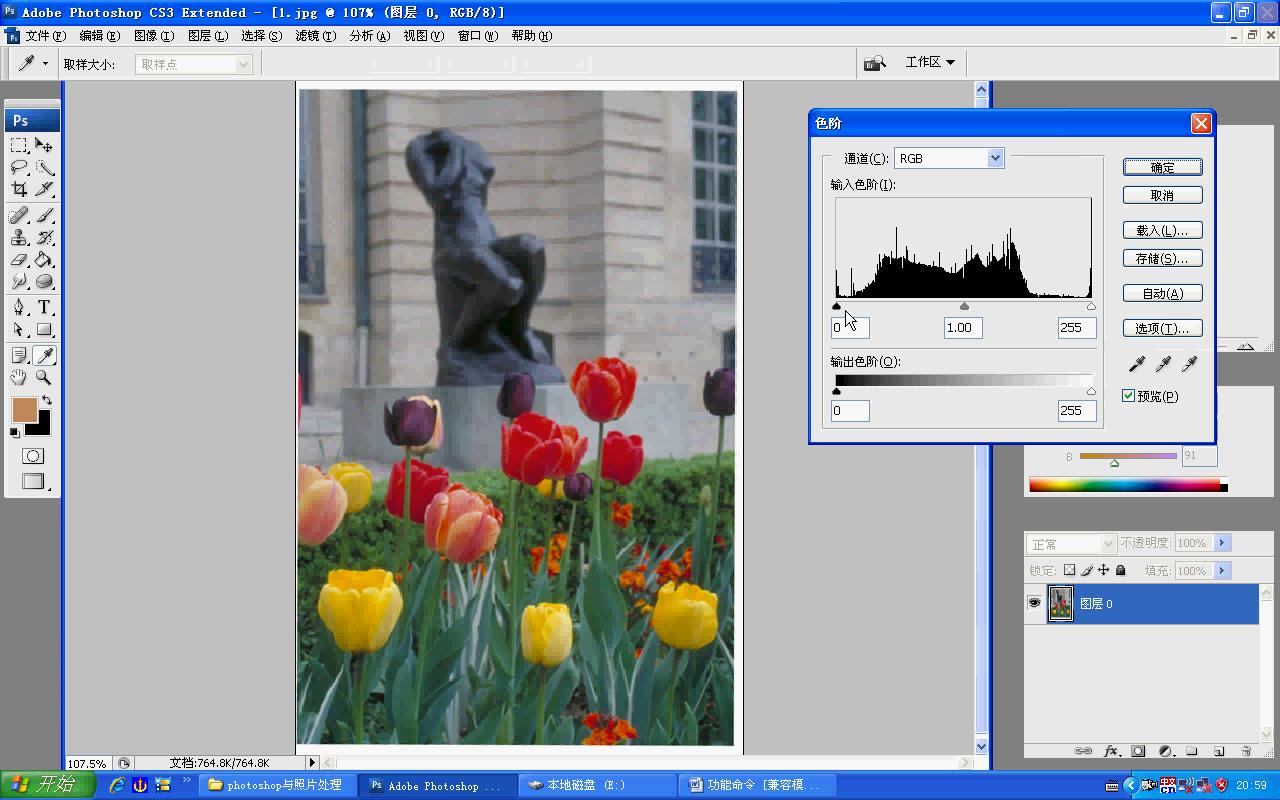Open the 工作区 workspace dropdown

point(930,62)
